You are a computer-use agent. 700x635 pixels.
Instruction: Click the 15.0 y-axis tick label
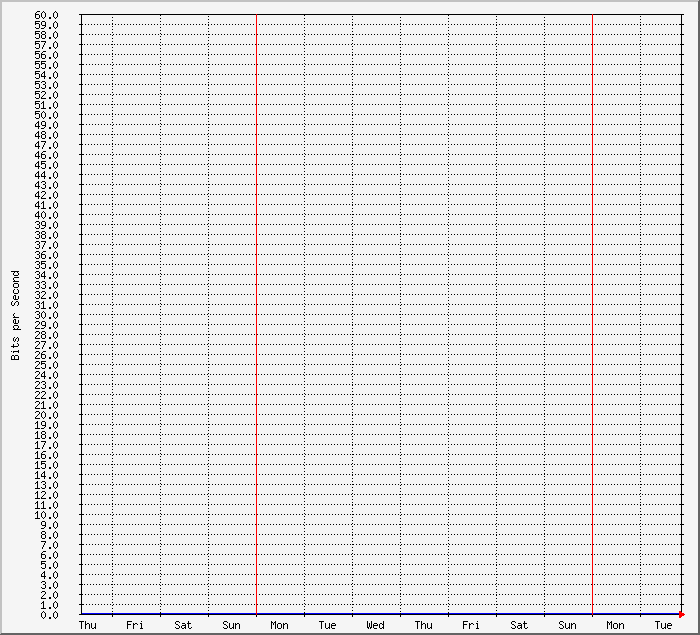pyautogui.click(x=46, y=465)
